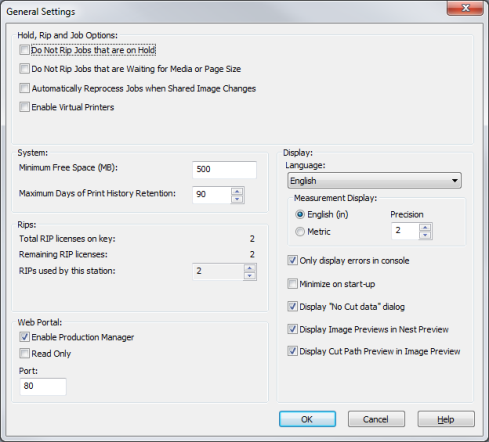Enable Do Not Rip Jobs on Hold
Screen dimensions: 489x442
click(24, 50)
